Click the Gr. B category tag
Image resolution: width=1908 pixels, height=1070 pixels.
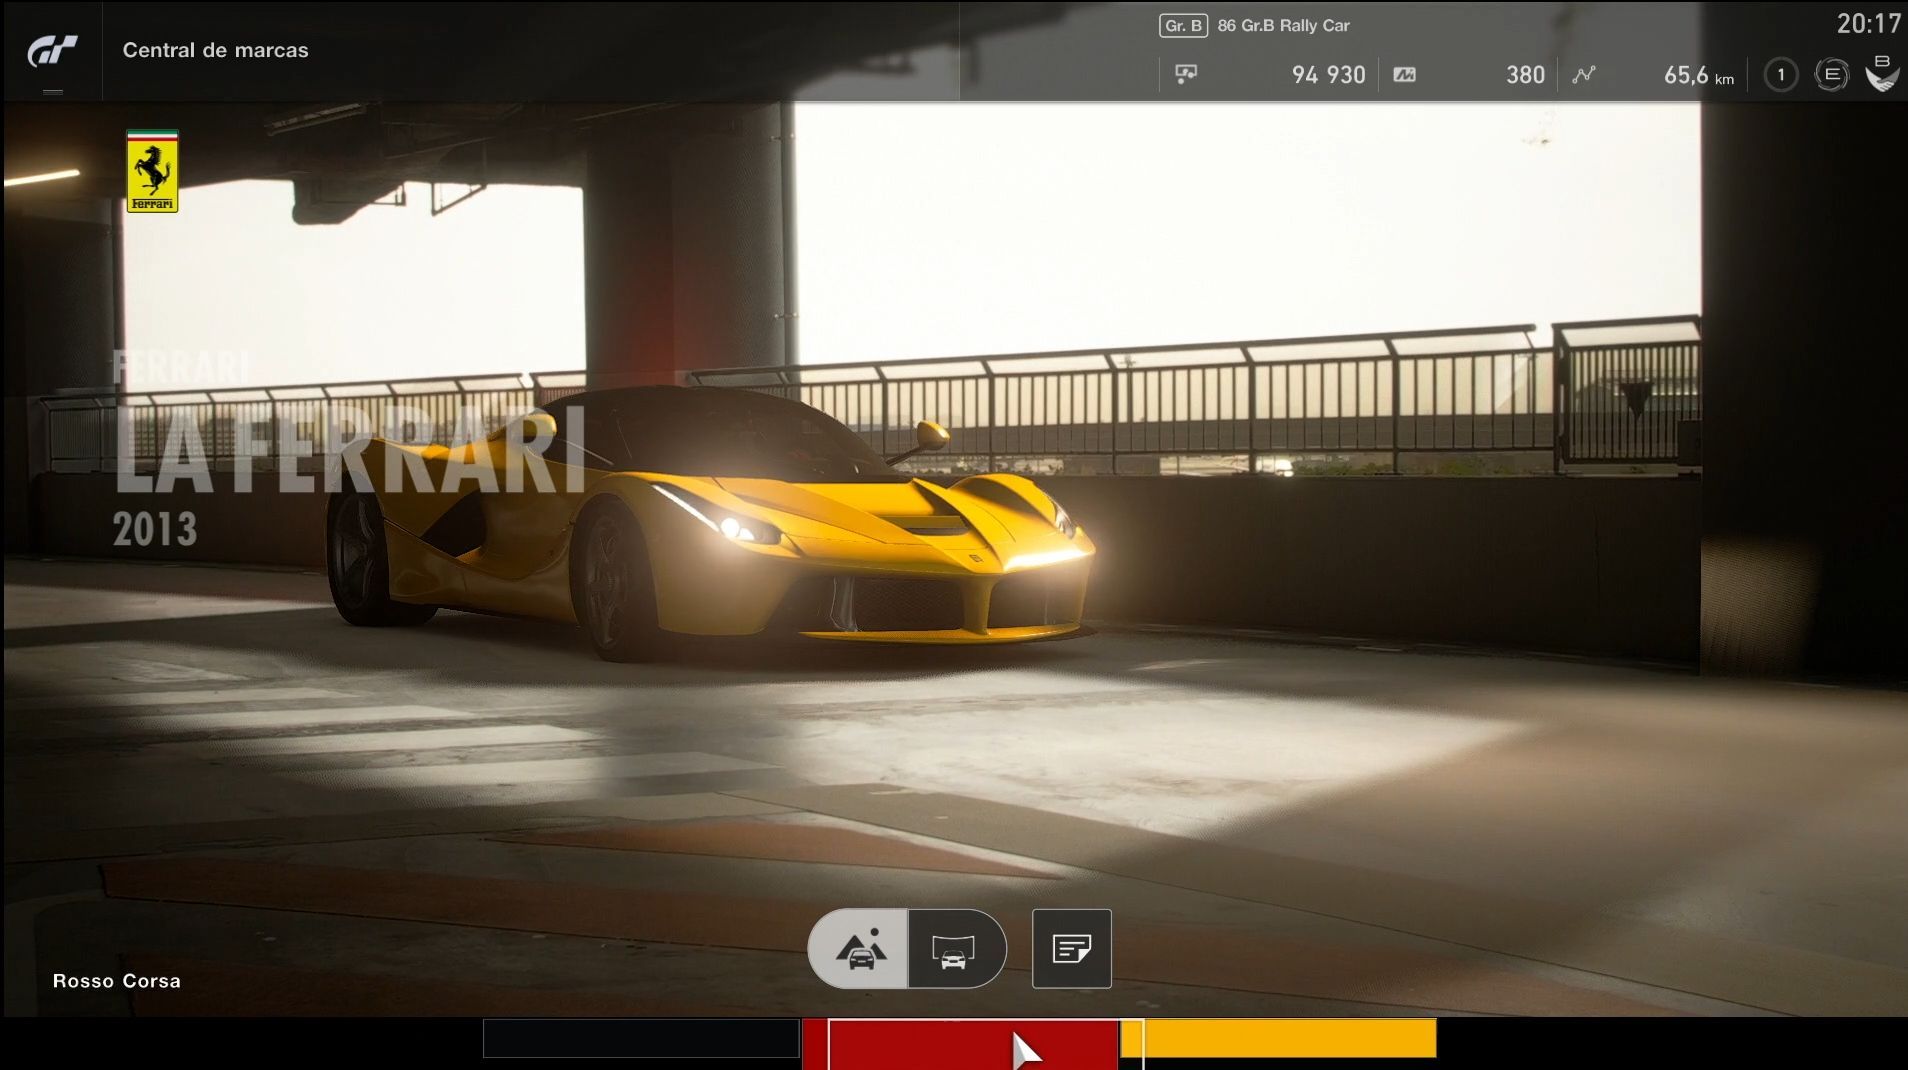[1183, 26]
